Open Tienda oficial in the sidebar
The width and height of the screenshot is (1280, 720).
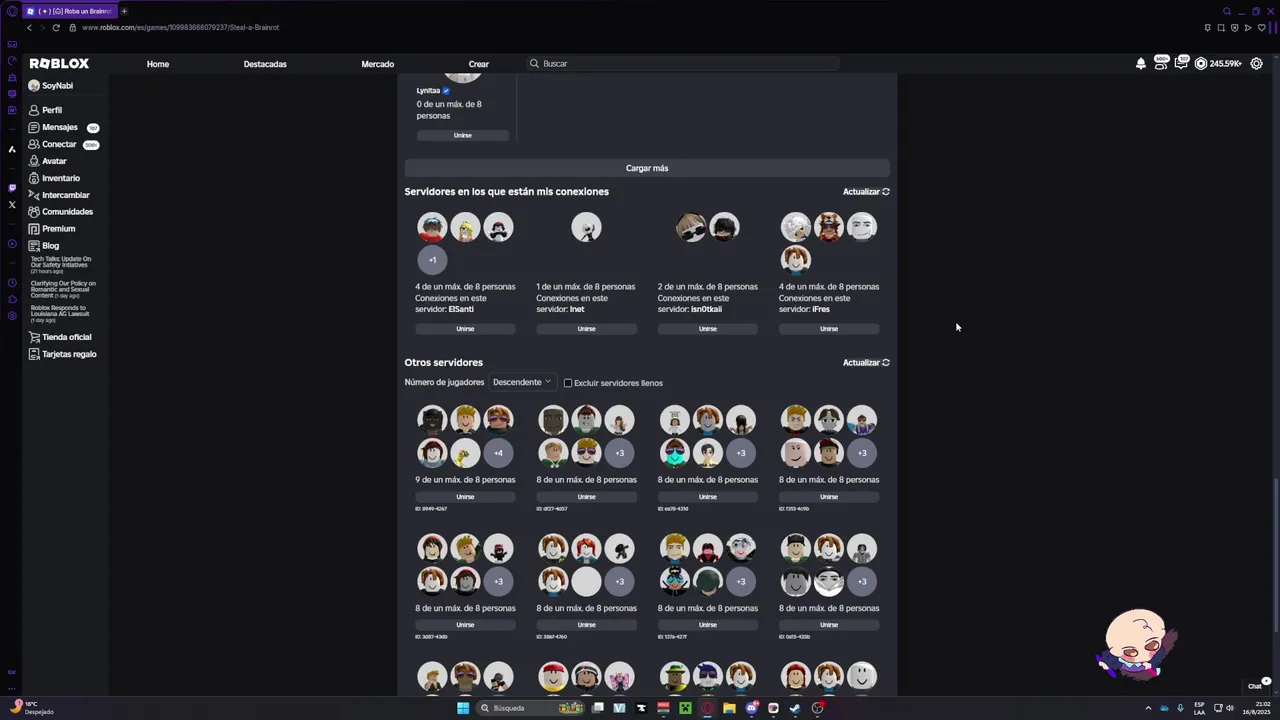click(x=66, y=337)
